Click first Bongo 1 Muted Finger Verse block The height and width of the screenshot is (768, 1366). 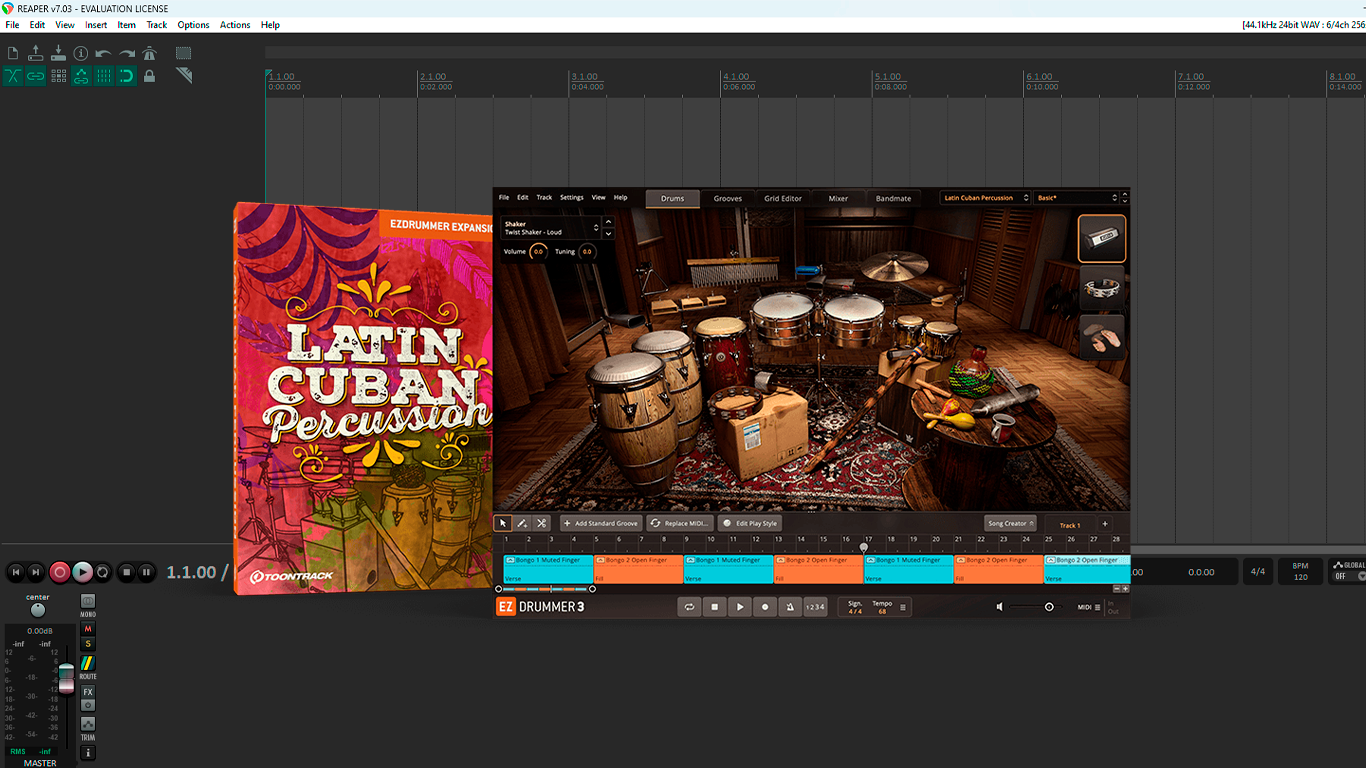coord(548,569)
